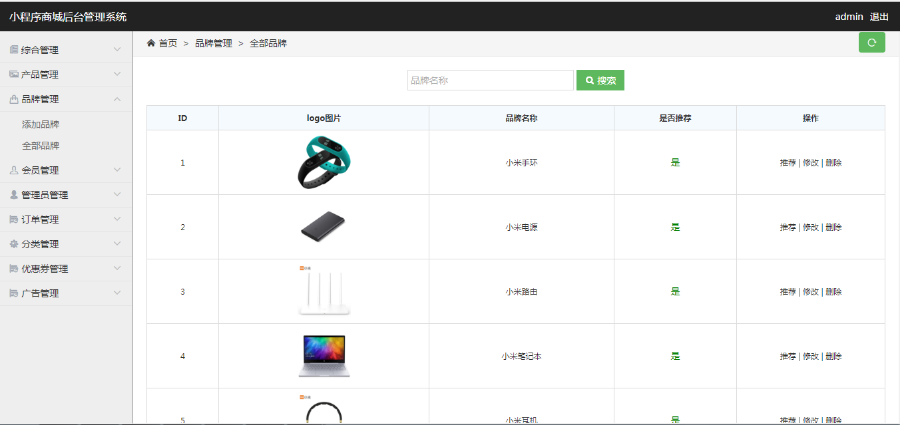Click the 订单管理 sidebar icon
This screenshot has height=425, width=900.
(x=14, y=219)
